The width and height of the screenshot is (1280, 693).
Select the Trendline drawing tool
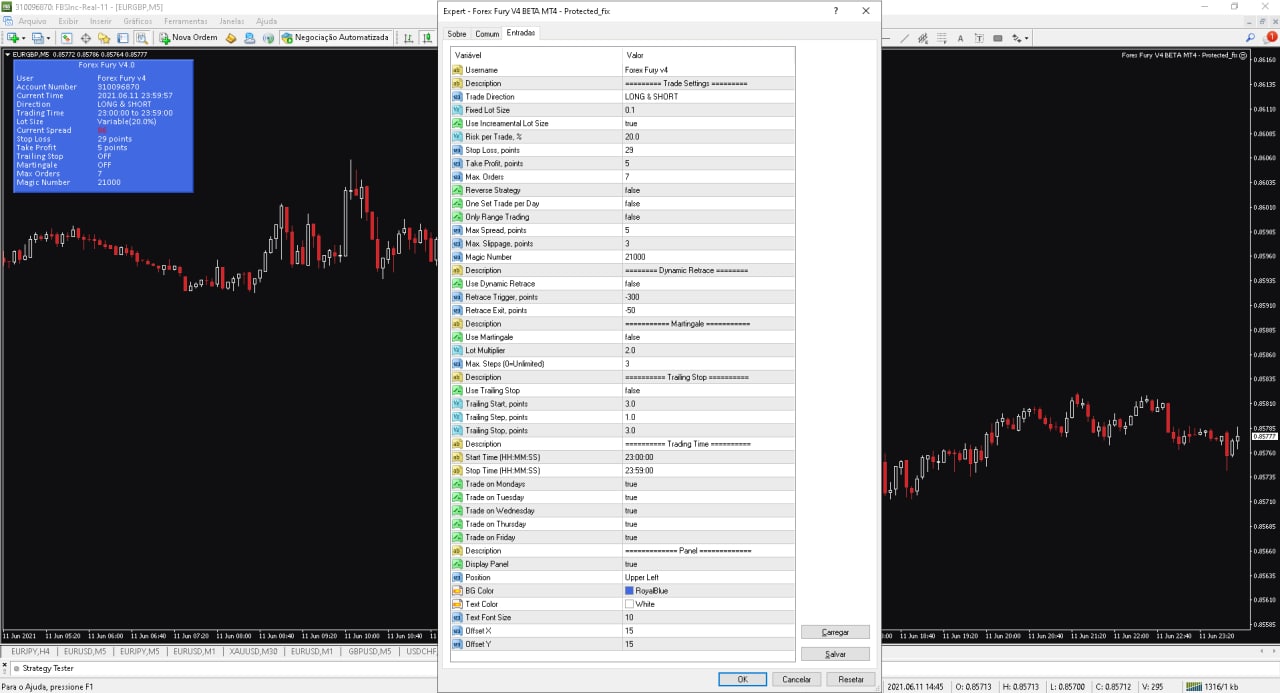905,37
